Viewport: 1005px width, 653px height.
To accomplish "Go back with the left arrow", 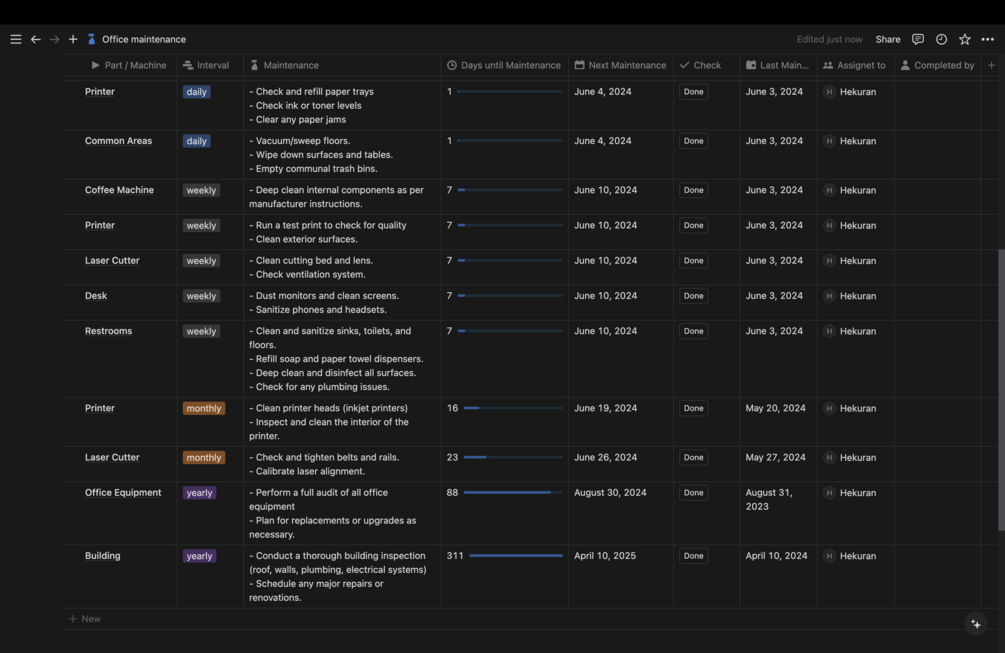I will tap(35, 39).
